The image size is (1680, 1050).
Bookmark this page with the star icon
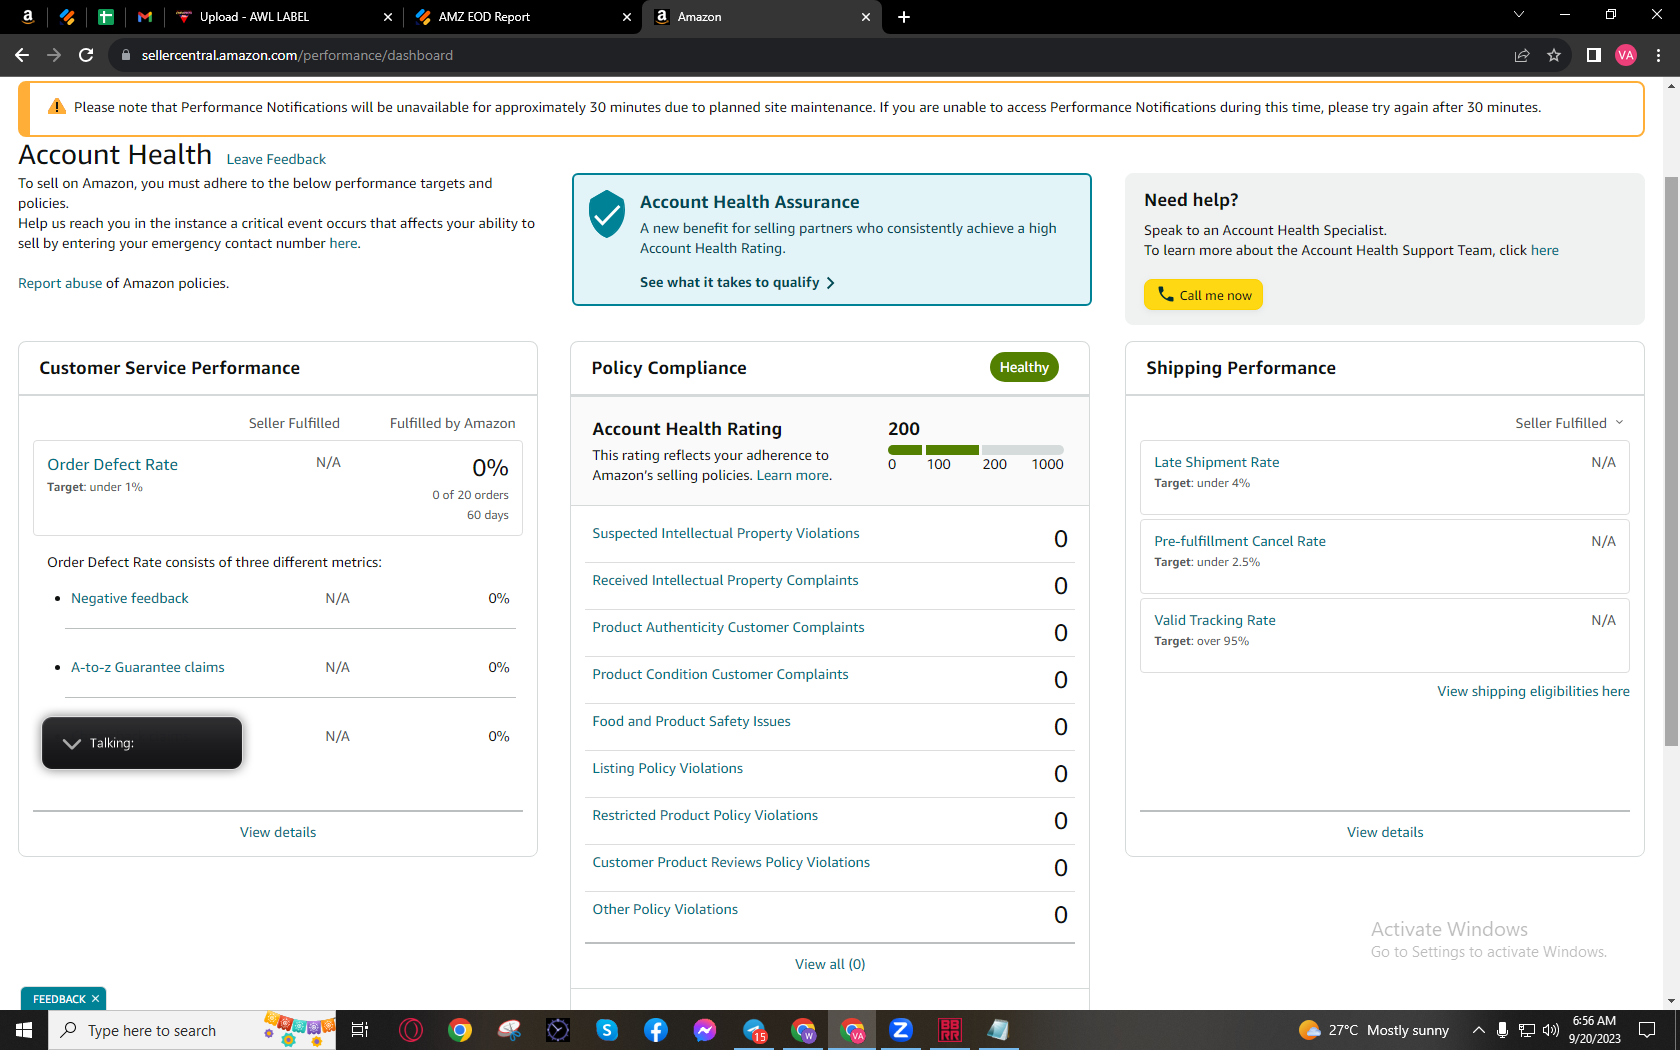click(1554, 55)
